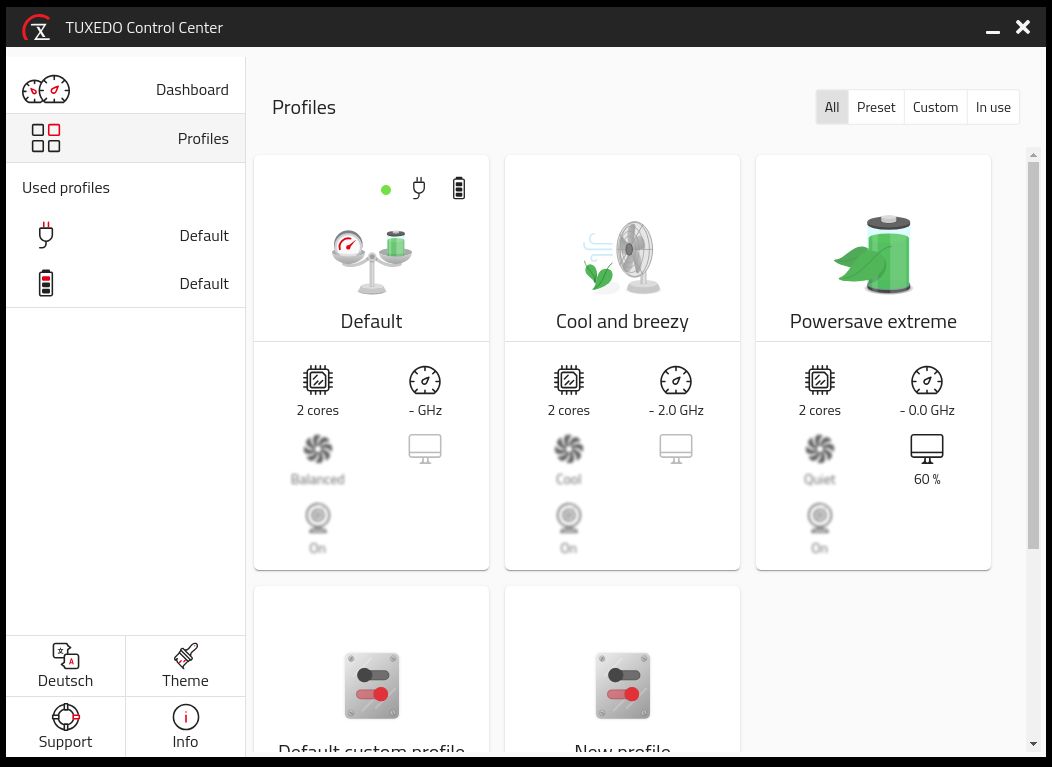Open the Theme settings
The width and height of the screenshot is (1052, 767).
click(x=185, y=666)
